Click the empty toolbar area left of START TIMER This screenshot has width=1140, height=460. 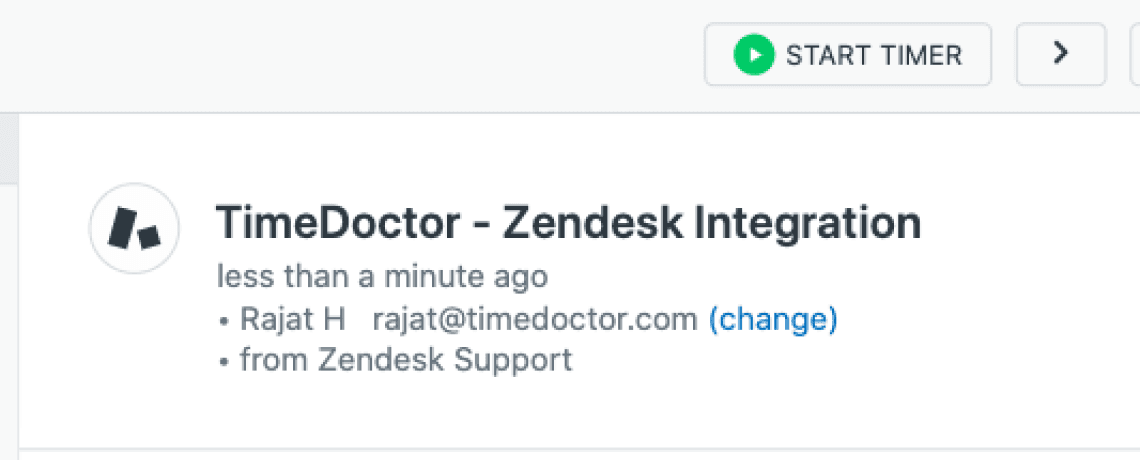pyautogui.click(x=350, y=55)
